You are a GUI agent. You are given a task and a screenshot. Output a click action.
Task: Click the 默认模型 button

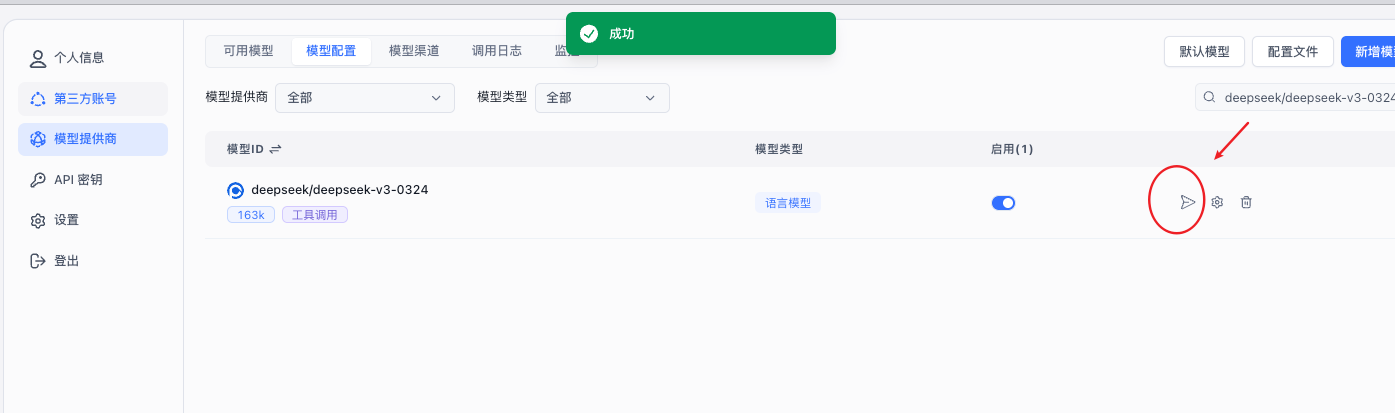[1204, 51]
